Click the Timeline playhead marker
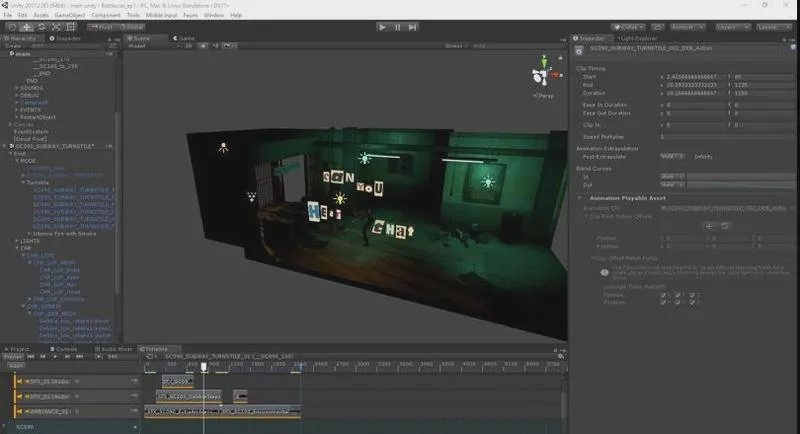 204,366
